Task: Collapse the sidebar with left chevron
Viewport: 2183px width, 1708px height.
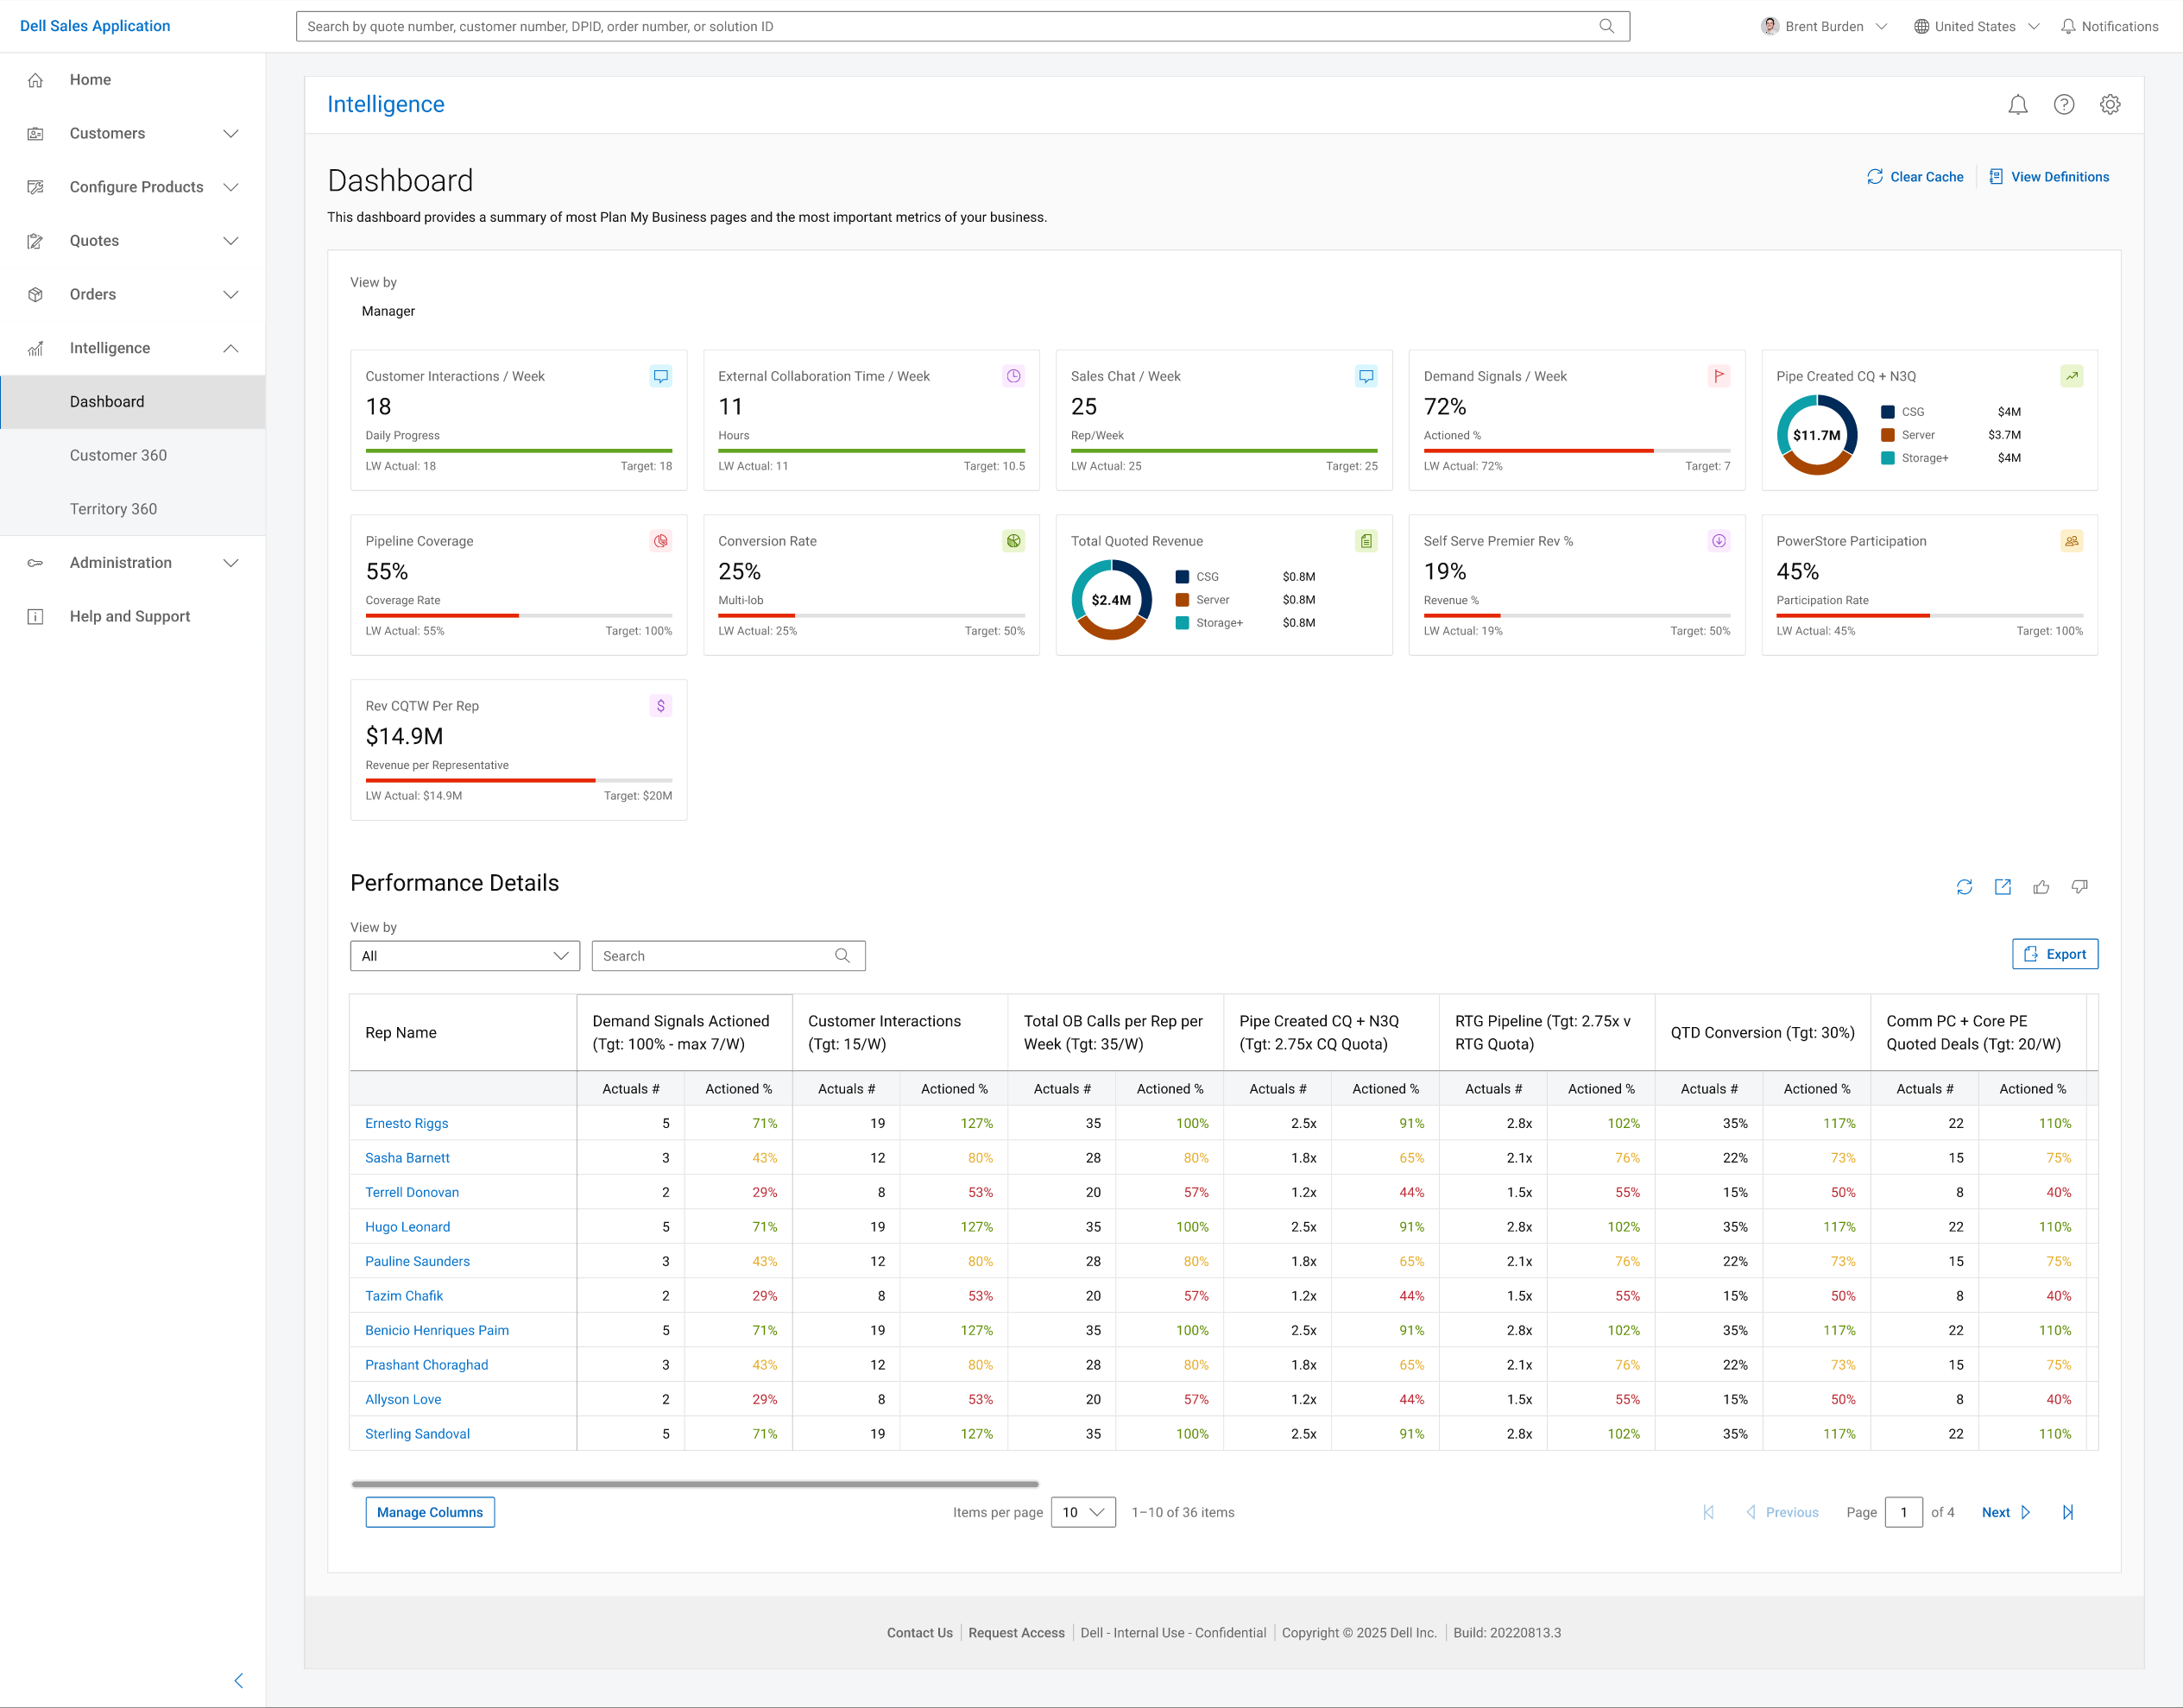Action: tap(238, 1681)
